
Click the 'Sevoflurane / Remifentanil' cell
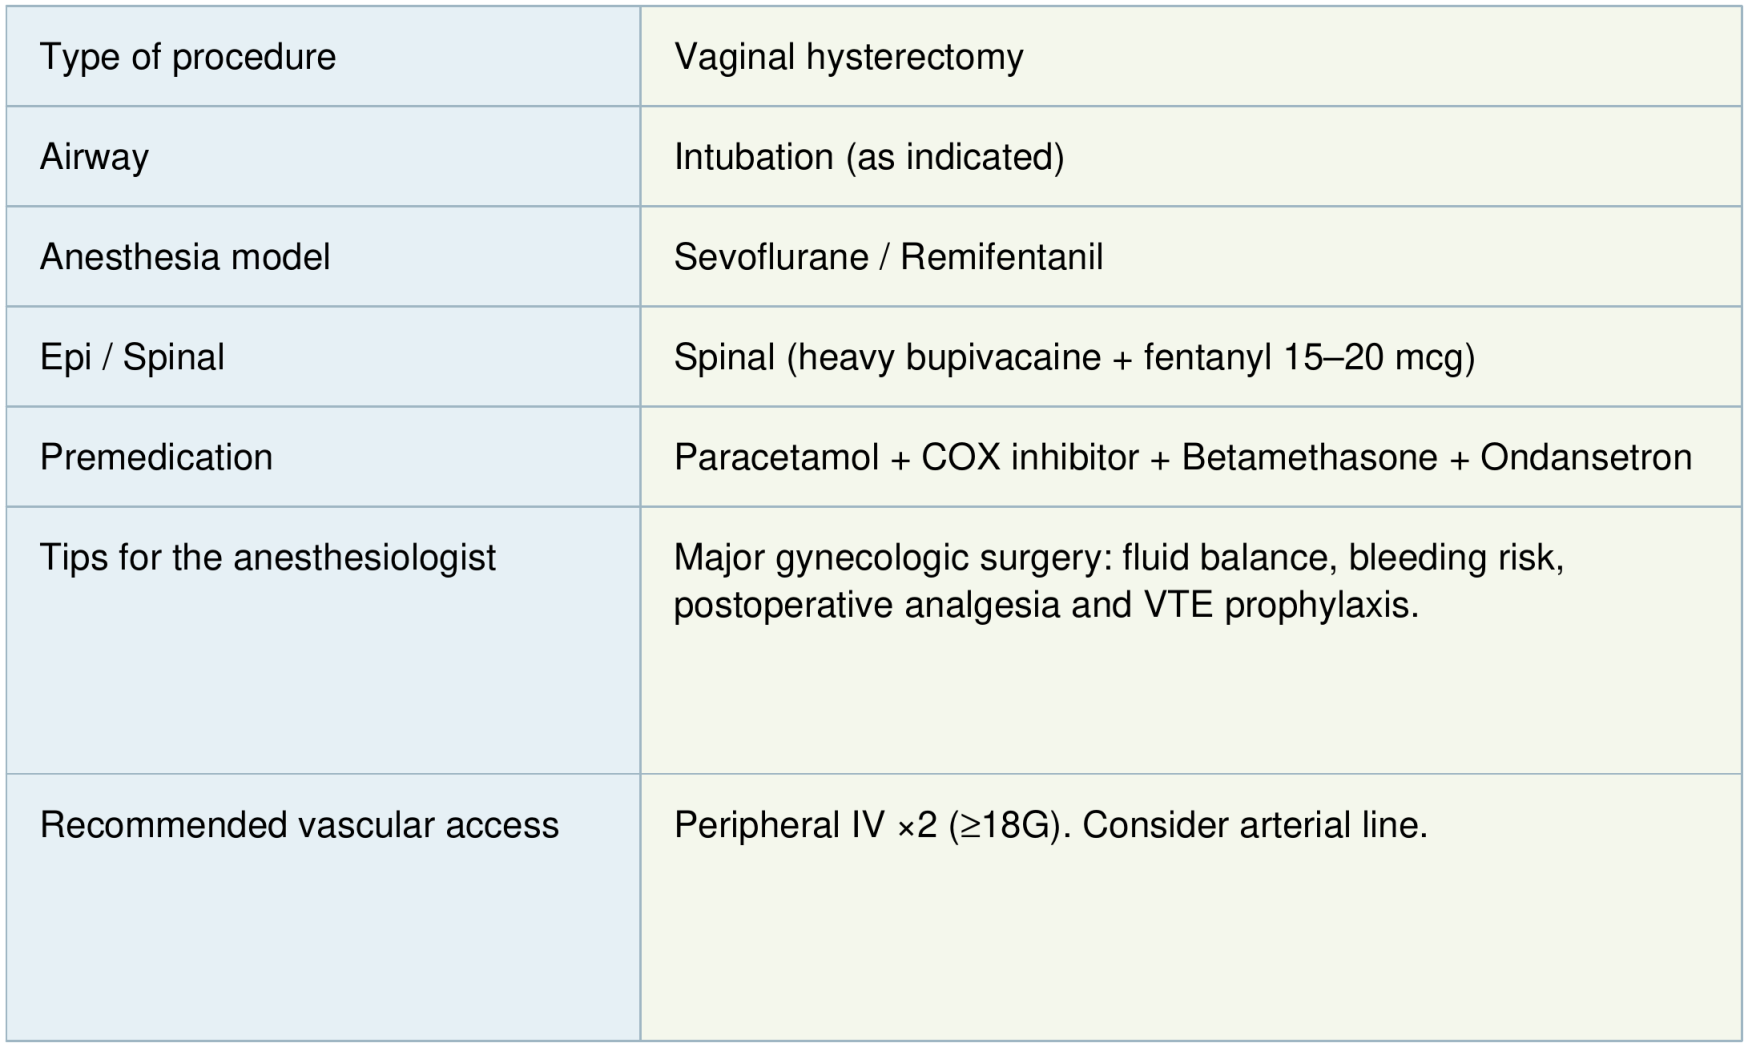[1191, 256]
